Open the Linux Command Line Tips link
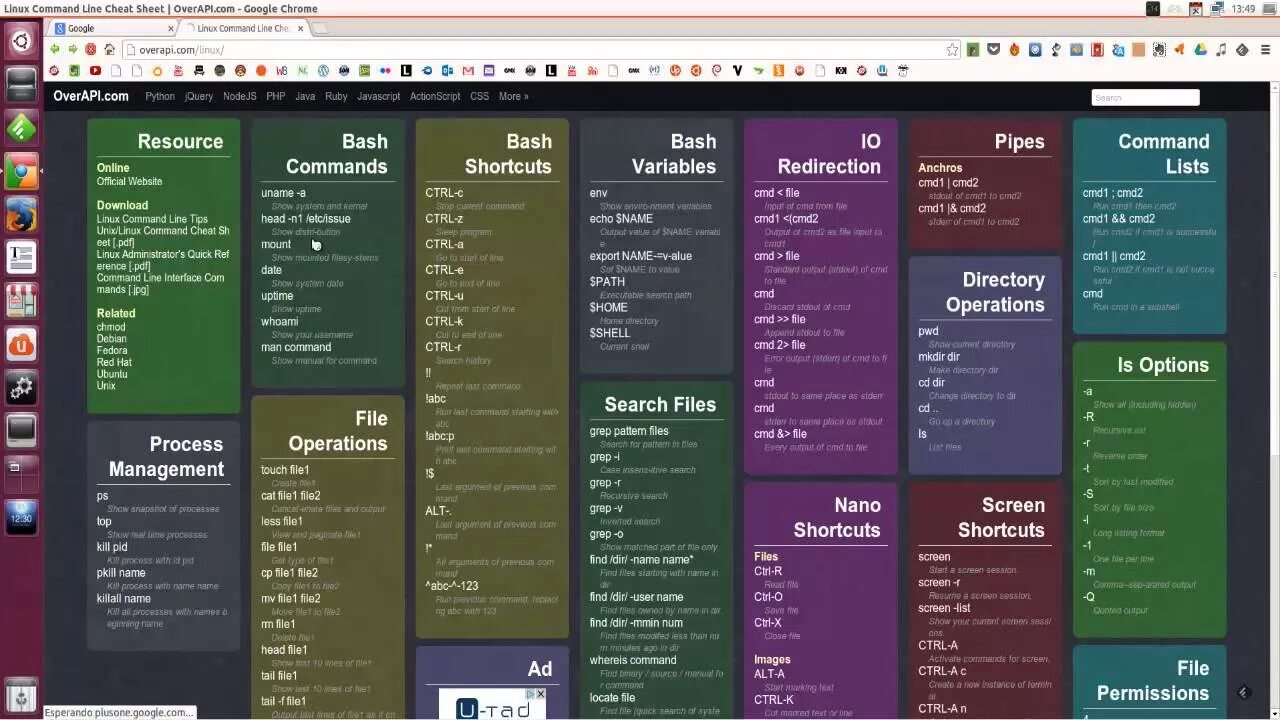1280x720 pixels. tap(152, 219)
